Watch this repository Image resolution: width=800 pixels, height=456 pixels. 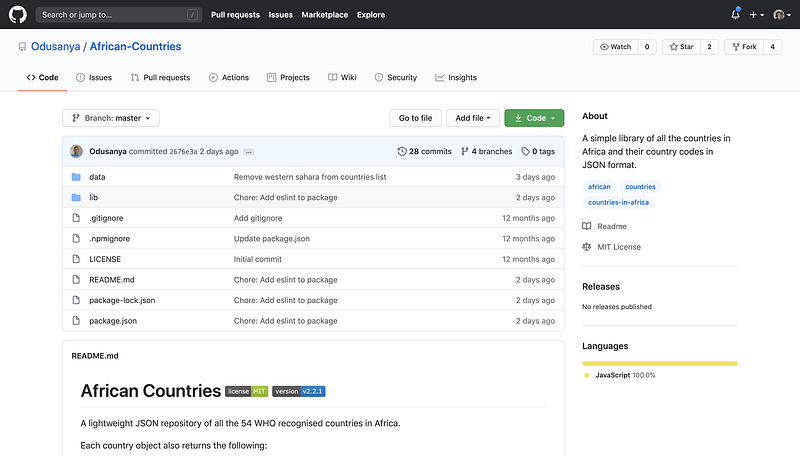(615, 47)
